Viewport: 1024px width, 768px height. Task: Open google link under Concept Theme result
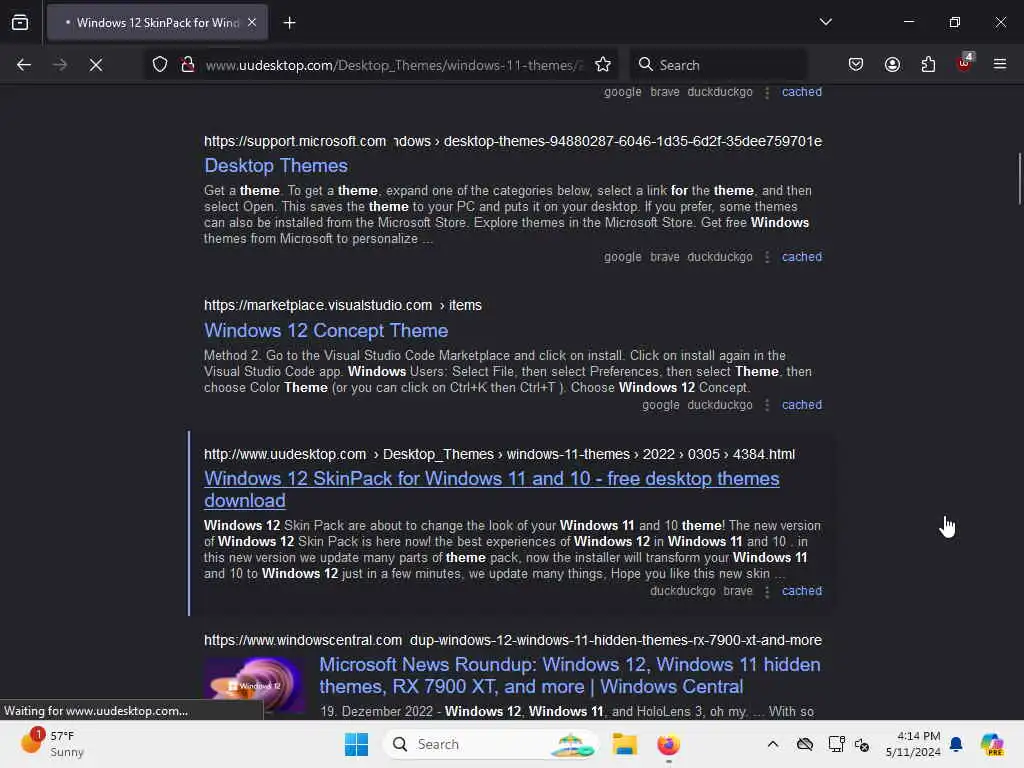[x=660, y=405]
